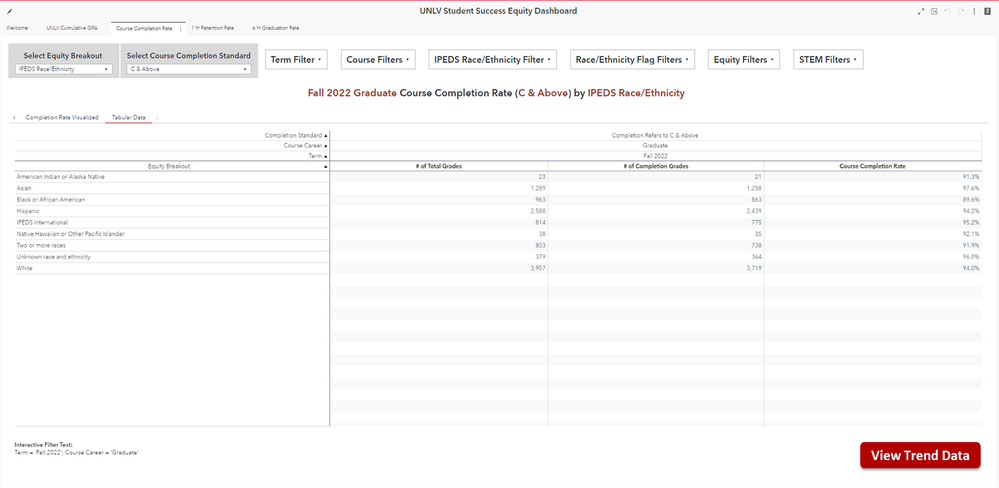Open the 1 Yr Retention Rate tab
This screenshot has width=999, height=488.
(x=213, y=29)
